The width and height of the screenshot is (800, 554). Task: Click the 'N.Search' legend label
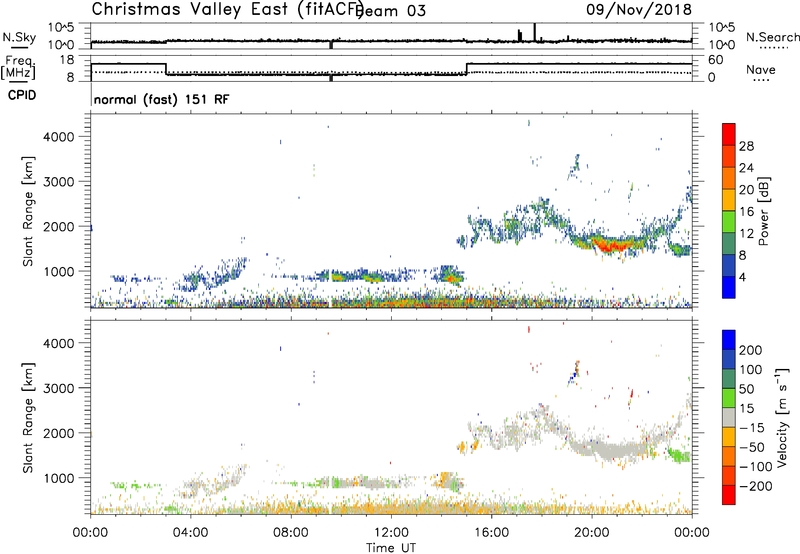(772, 37)
